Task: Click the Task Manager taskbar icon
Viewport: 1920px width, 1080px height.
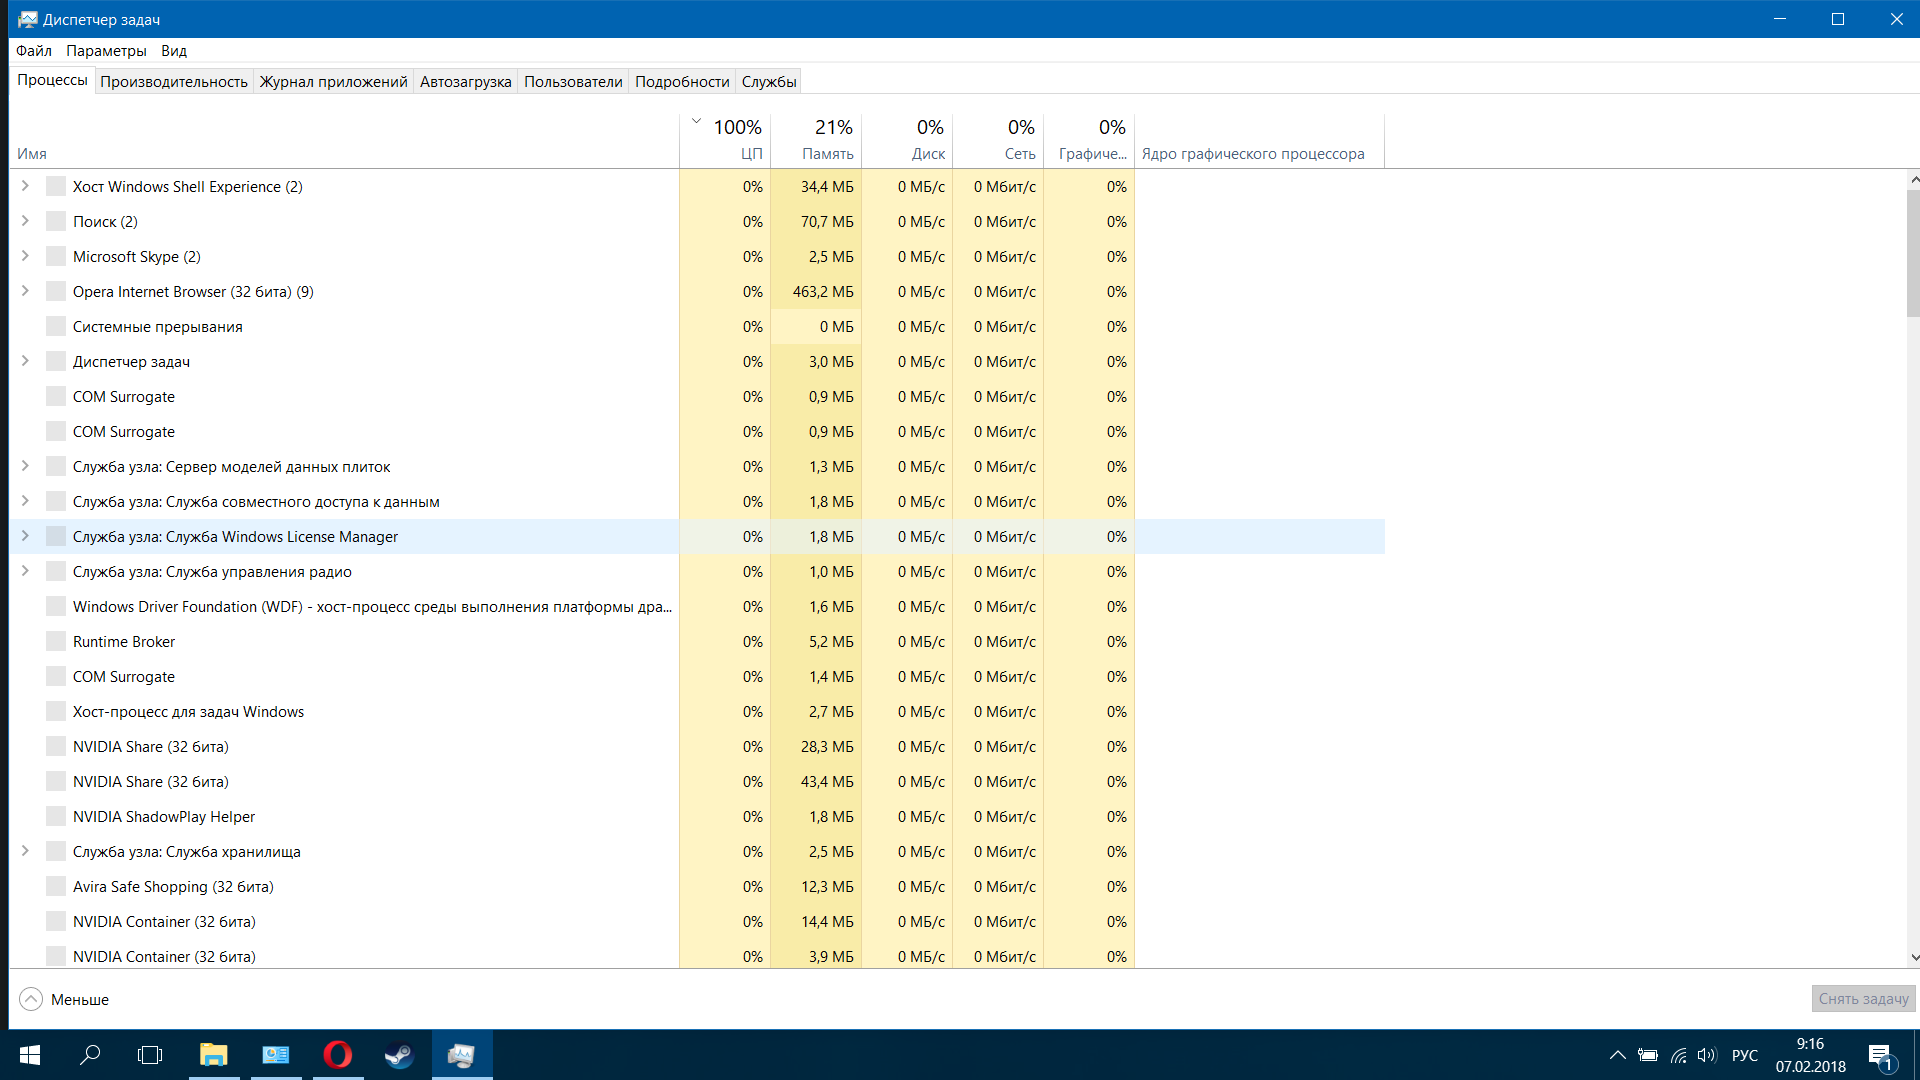Action: [x=462, y=1055]
